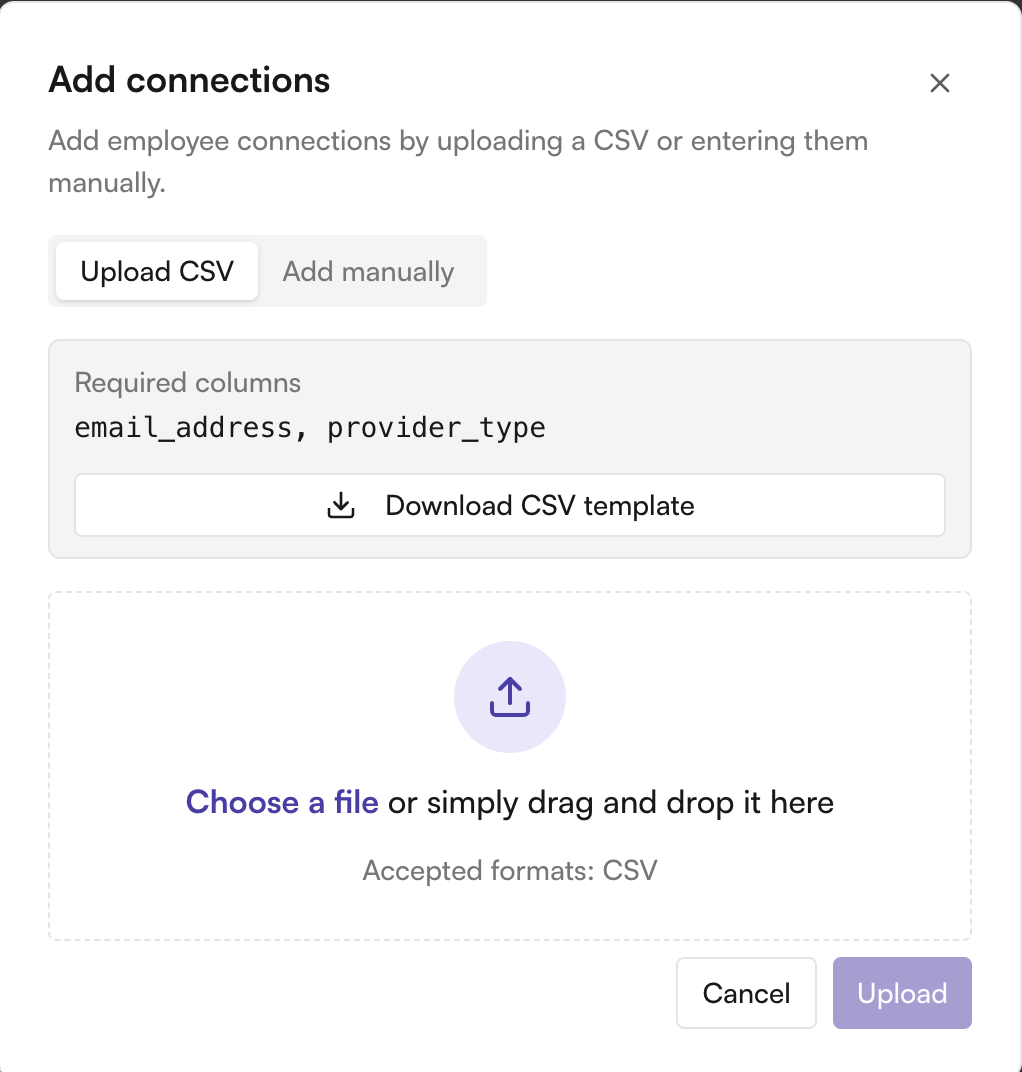Click the Download CSV template button

510,505
